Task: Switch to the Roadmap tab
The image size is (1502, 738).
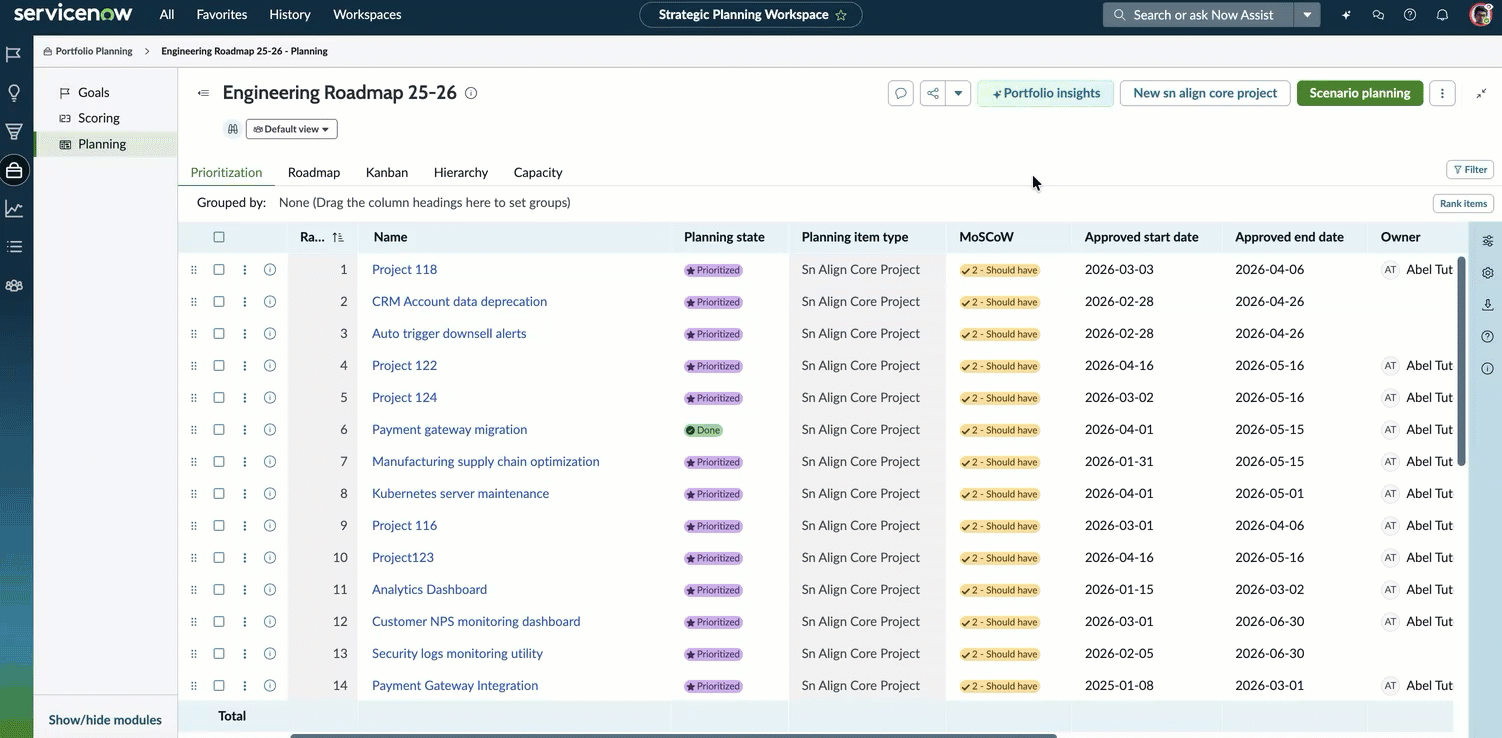Action: point(314,172)
